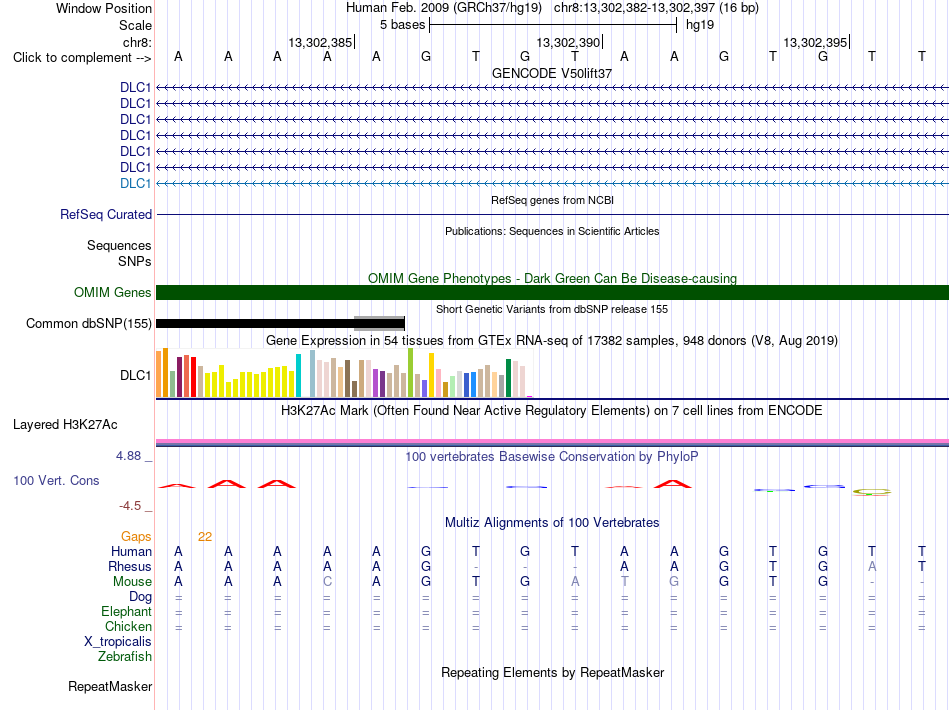
Task: Click the hg19 scale label
Action: pos(700,25)
